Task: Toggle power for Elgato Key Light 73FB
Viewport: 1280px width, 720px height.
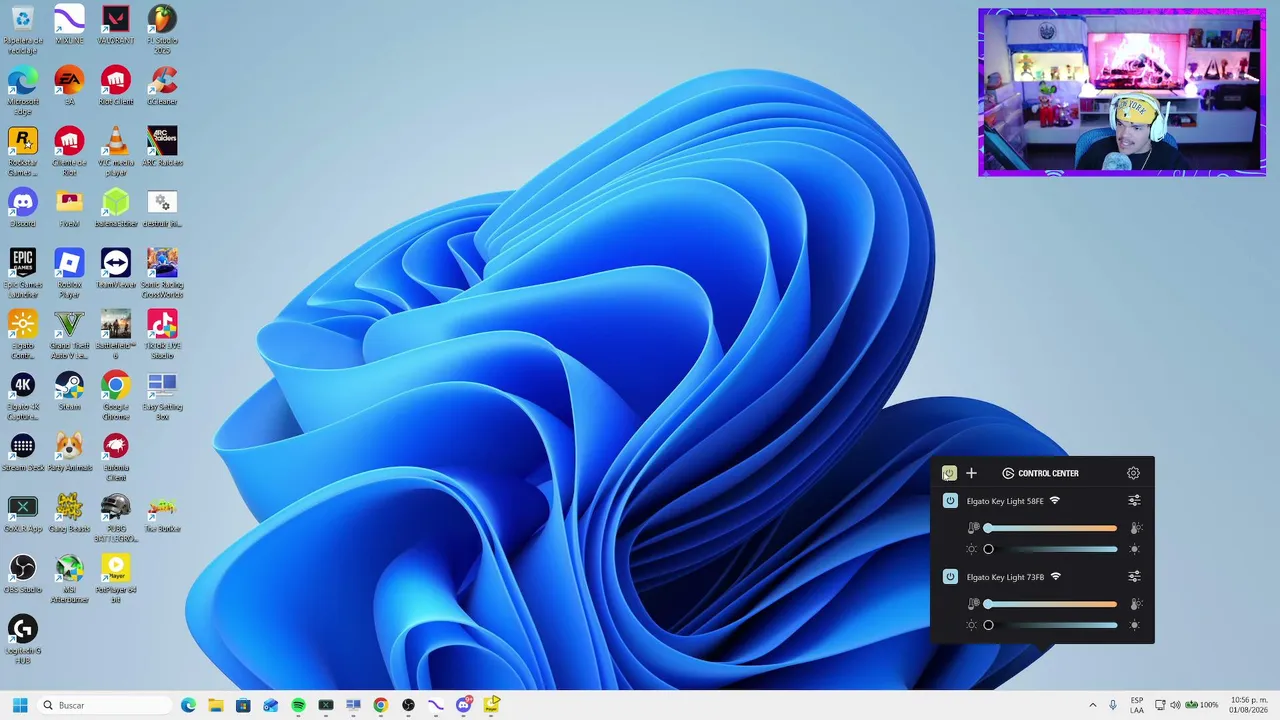Action: tap(950, 577)
